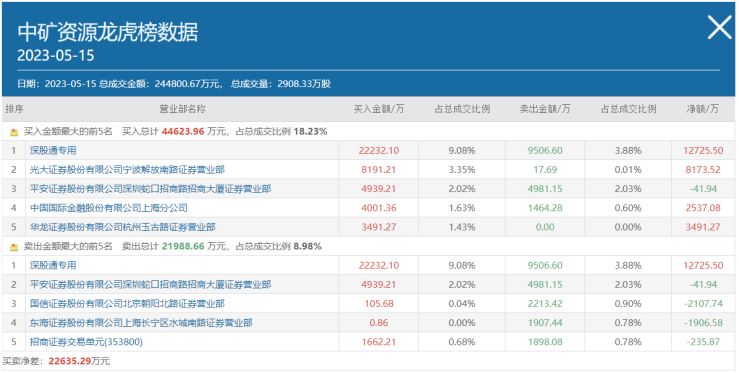Screen dimensions: 739x373
Task: Click the net amount -2107.74 cell
Action: tap(703, 304)
